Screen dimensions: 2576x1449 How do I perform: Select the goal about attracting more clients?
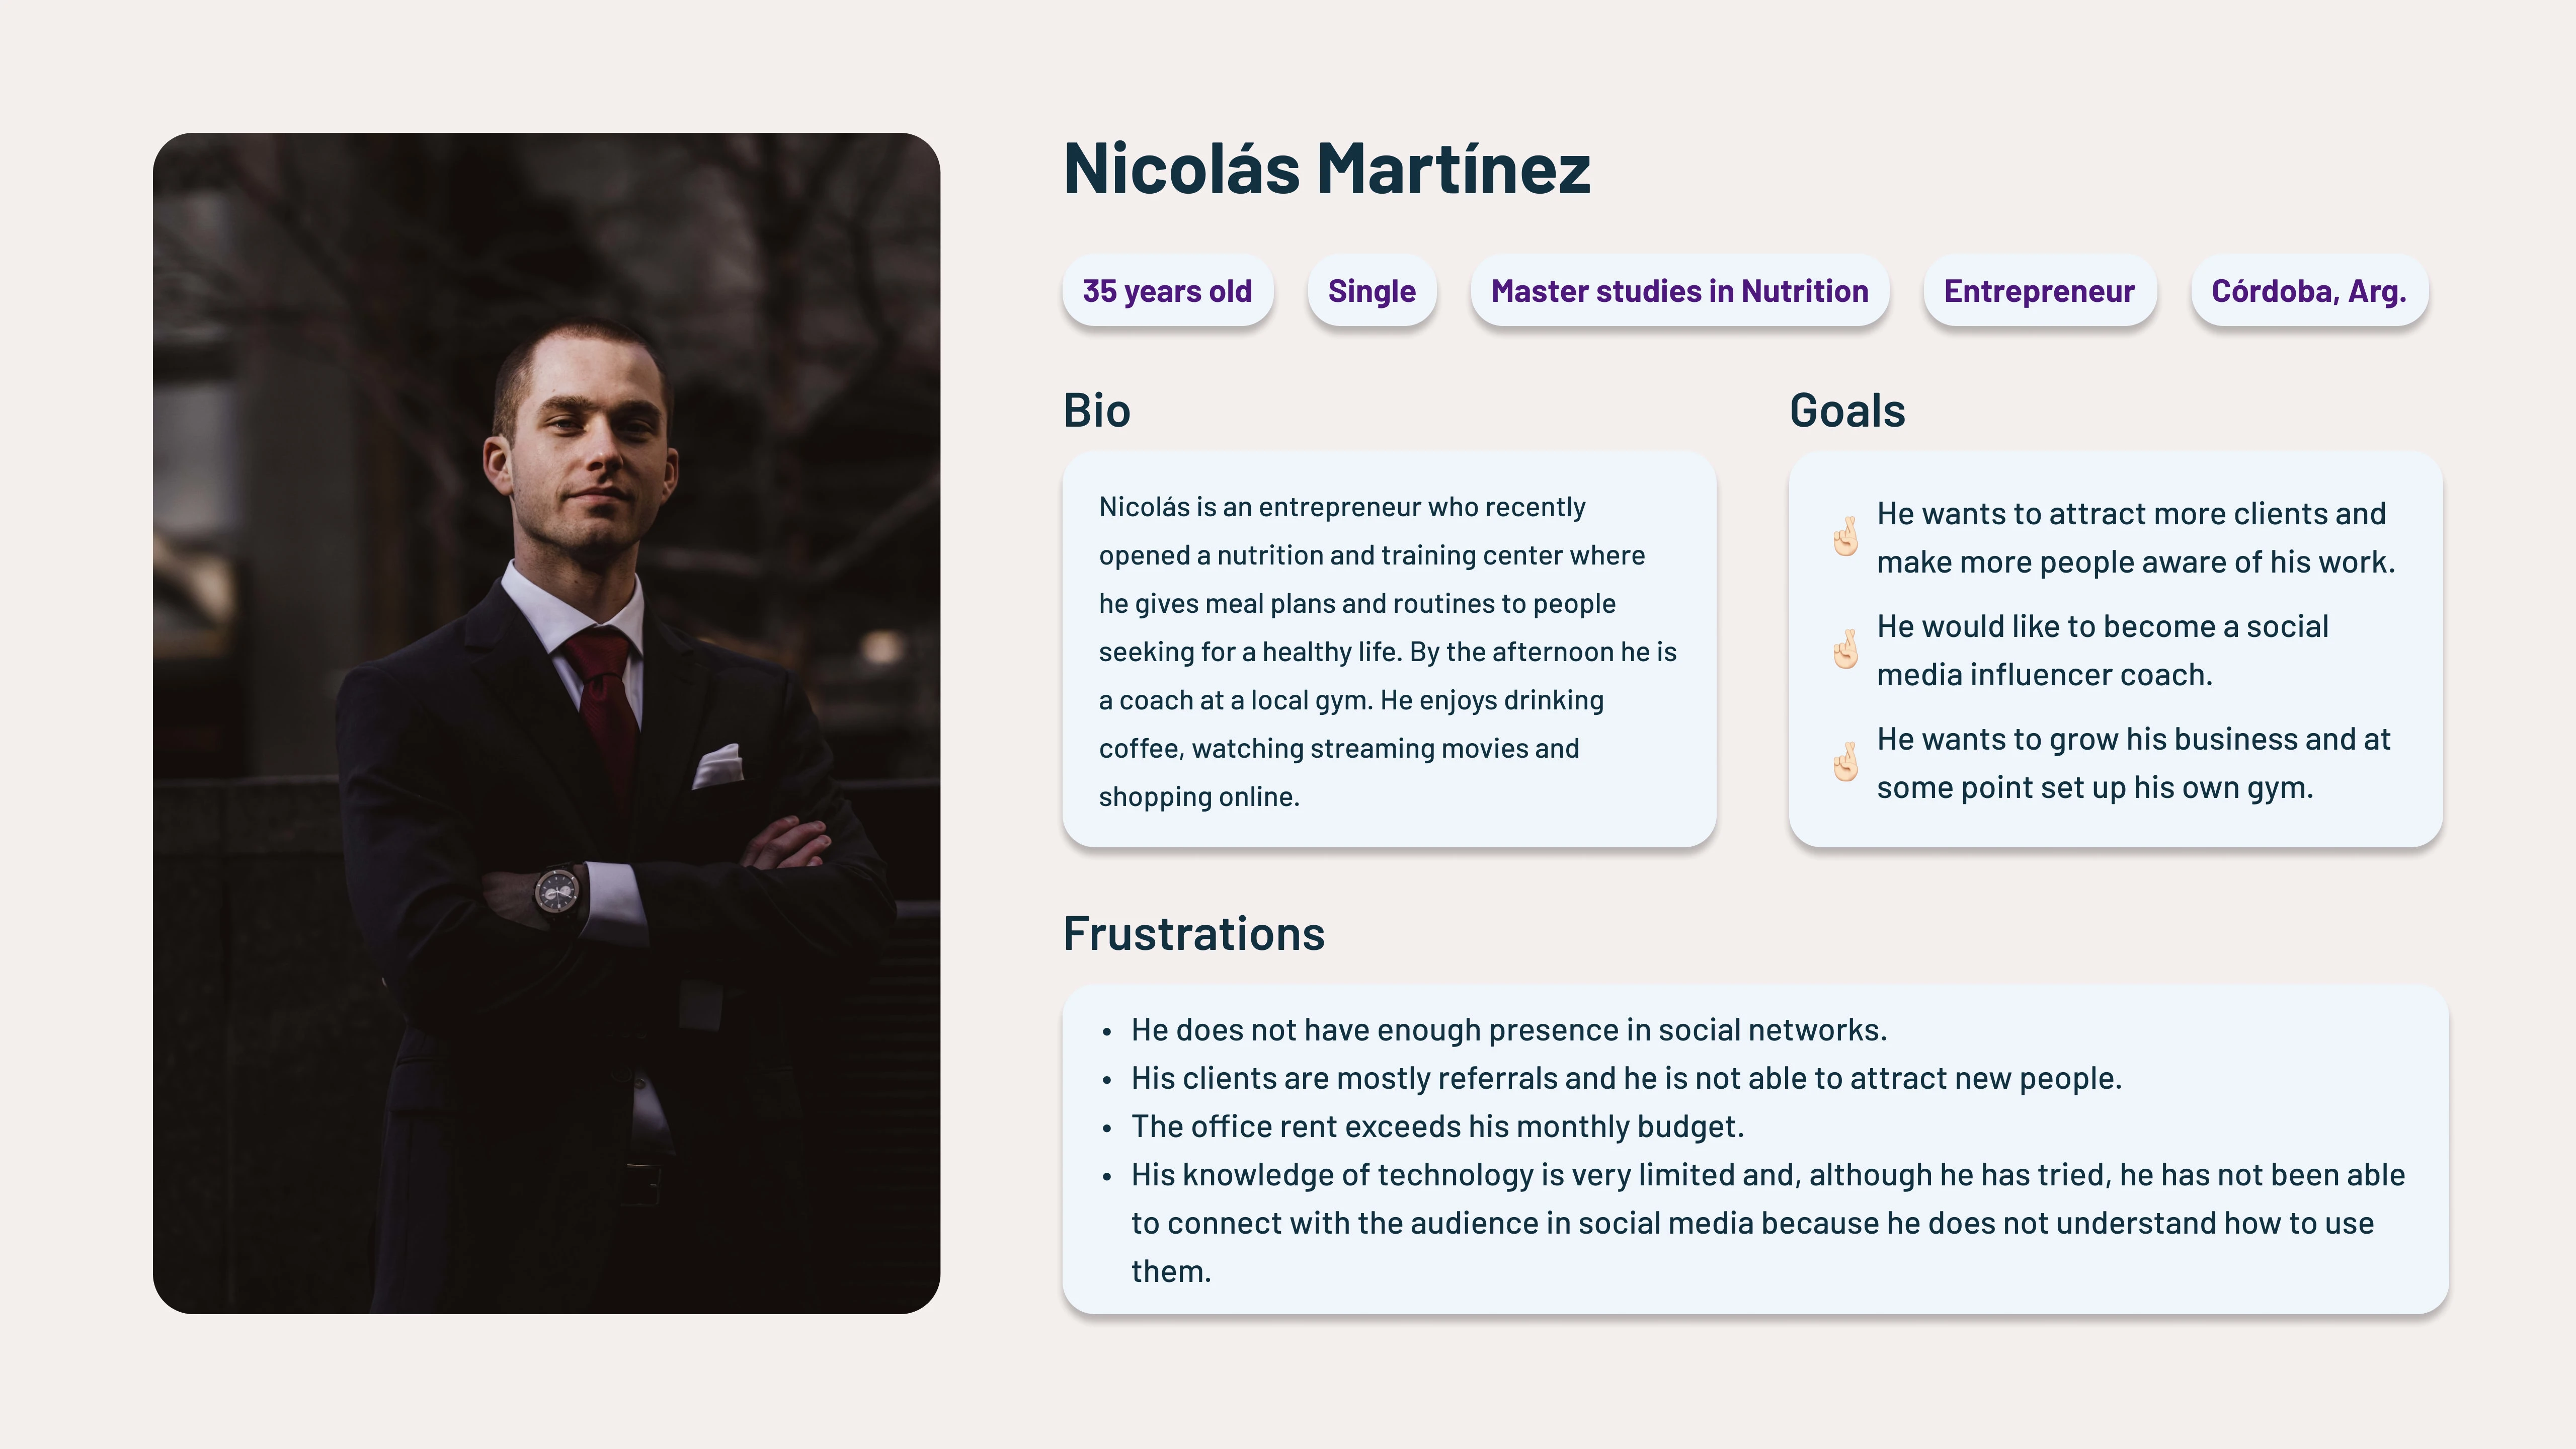2135,538
